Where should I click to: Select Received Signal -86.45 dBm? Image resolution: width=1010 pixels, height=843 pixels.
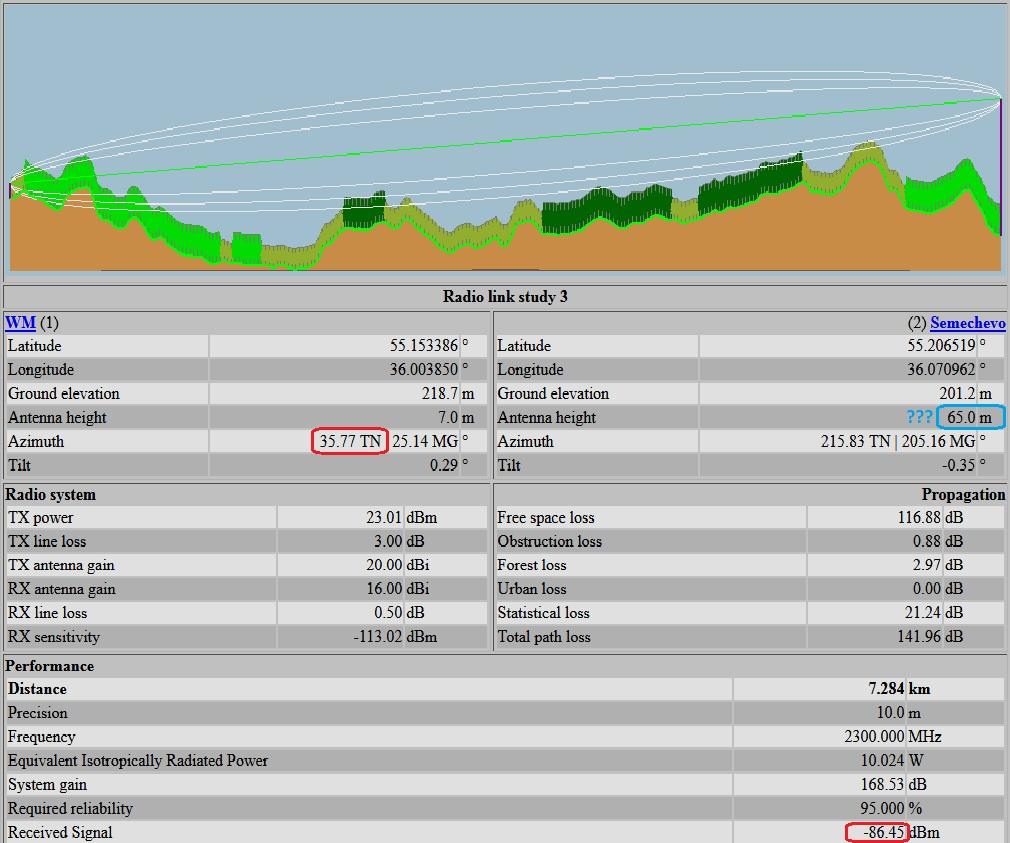[901, 832]
